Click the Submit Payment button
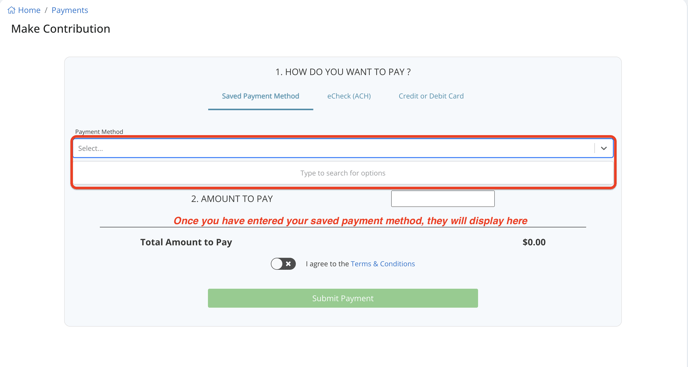688x367 pixels. tap(343, 298)
